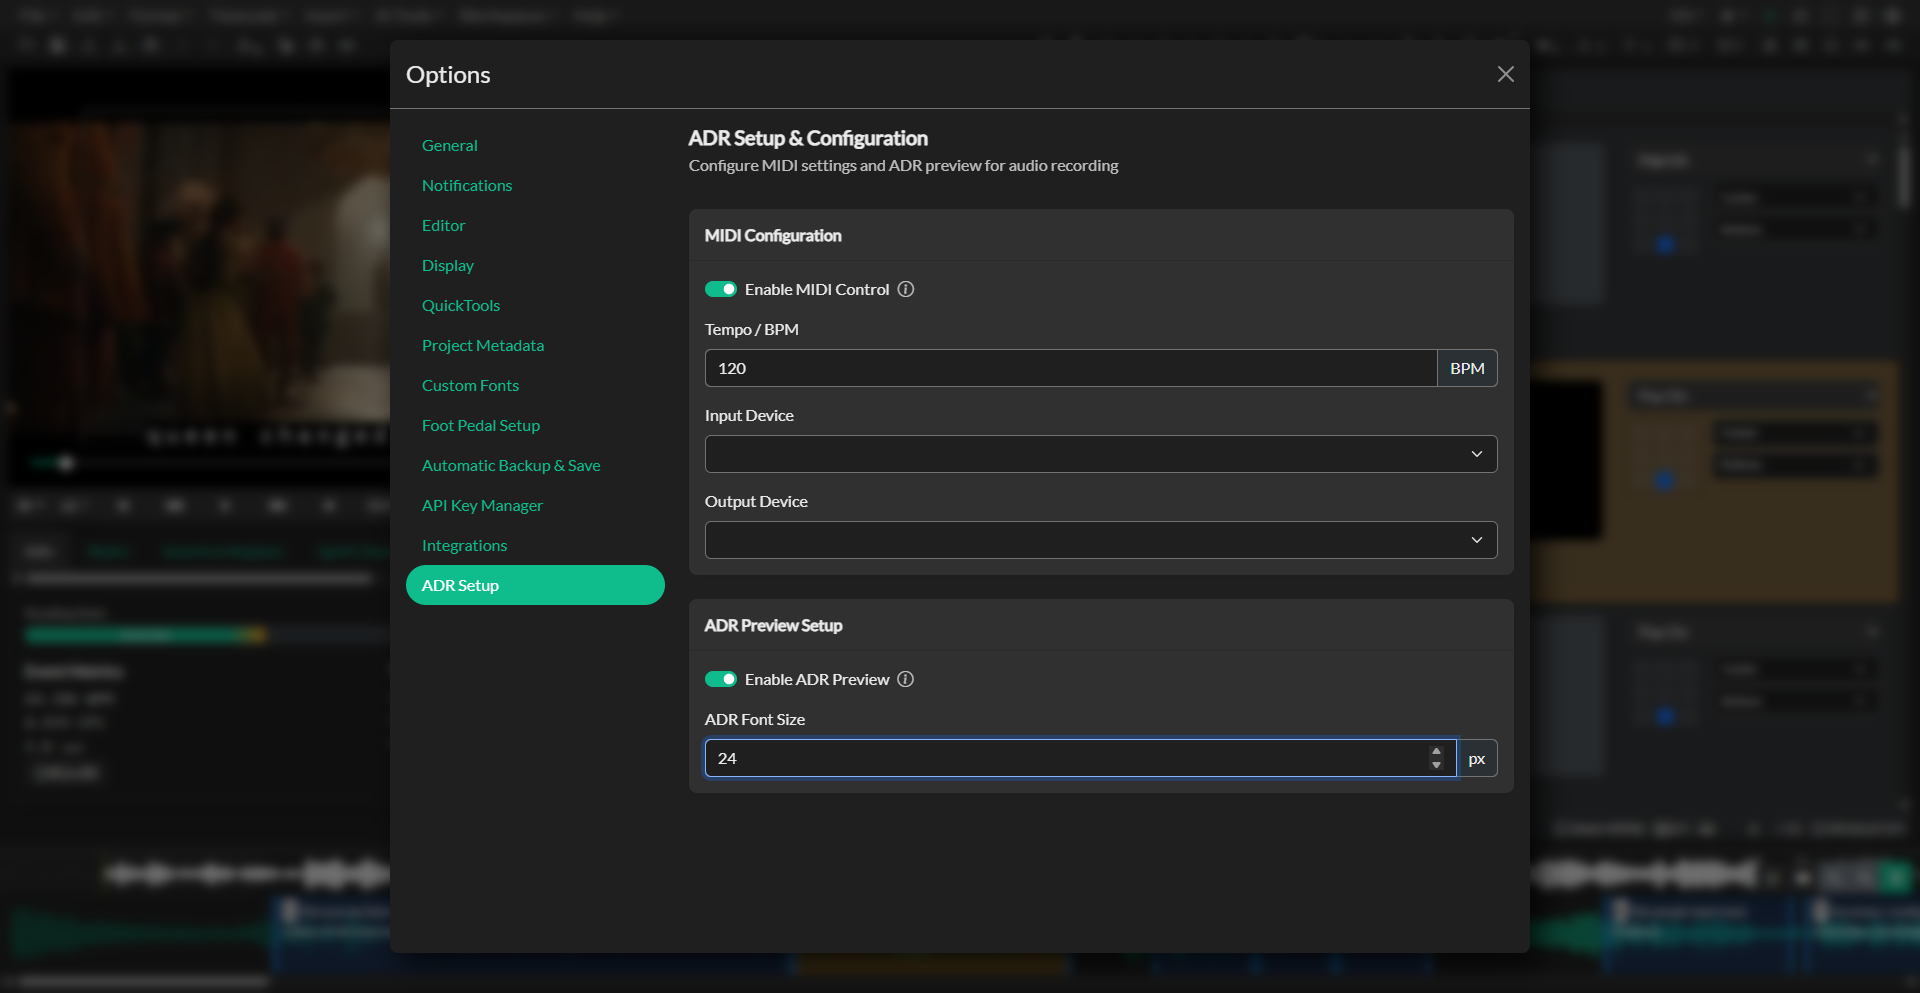Click the info icon beside Enable ADR Preview
Viewport: 1920px width, 993px height.
click(905, 679)
